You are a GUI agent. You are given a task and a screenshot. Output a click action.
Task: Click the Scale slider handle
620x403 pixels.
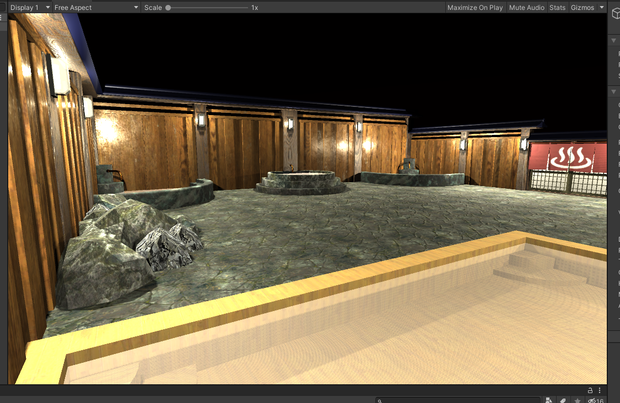point(168,8)
